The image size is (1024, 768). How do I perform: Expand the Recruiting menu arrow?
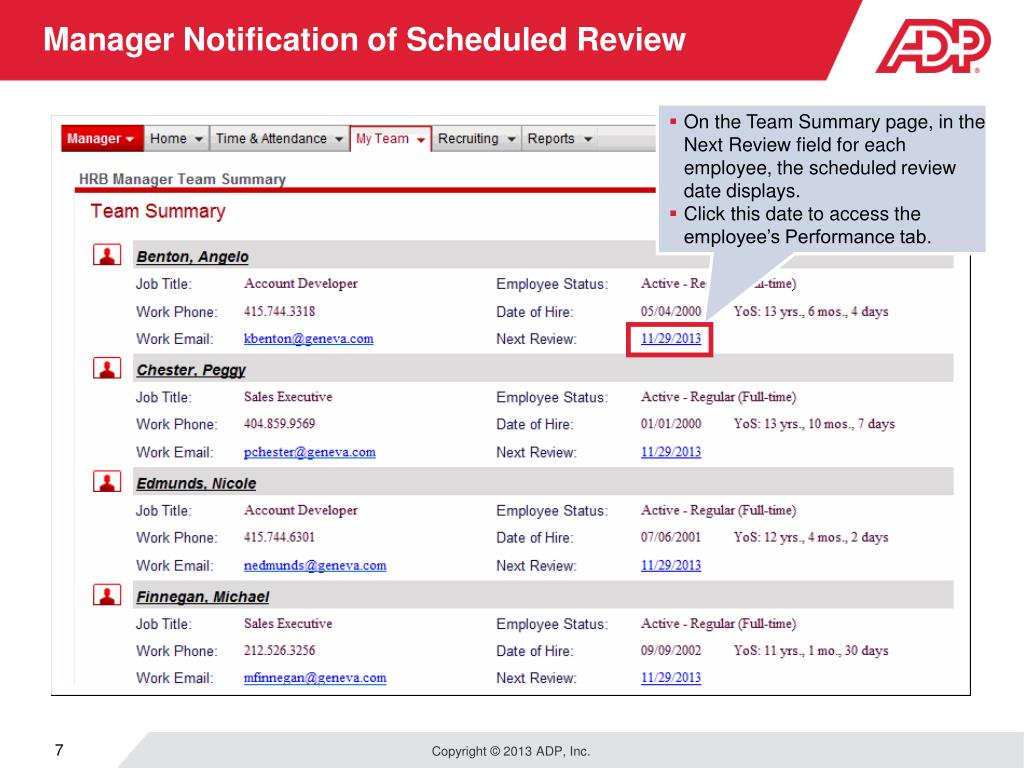pyautogui.click(x=511, y=139)
